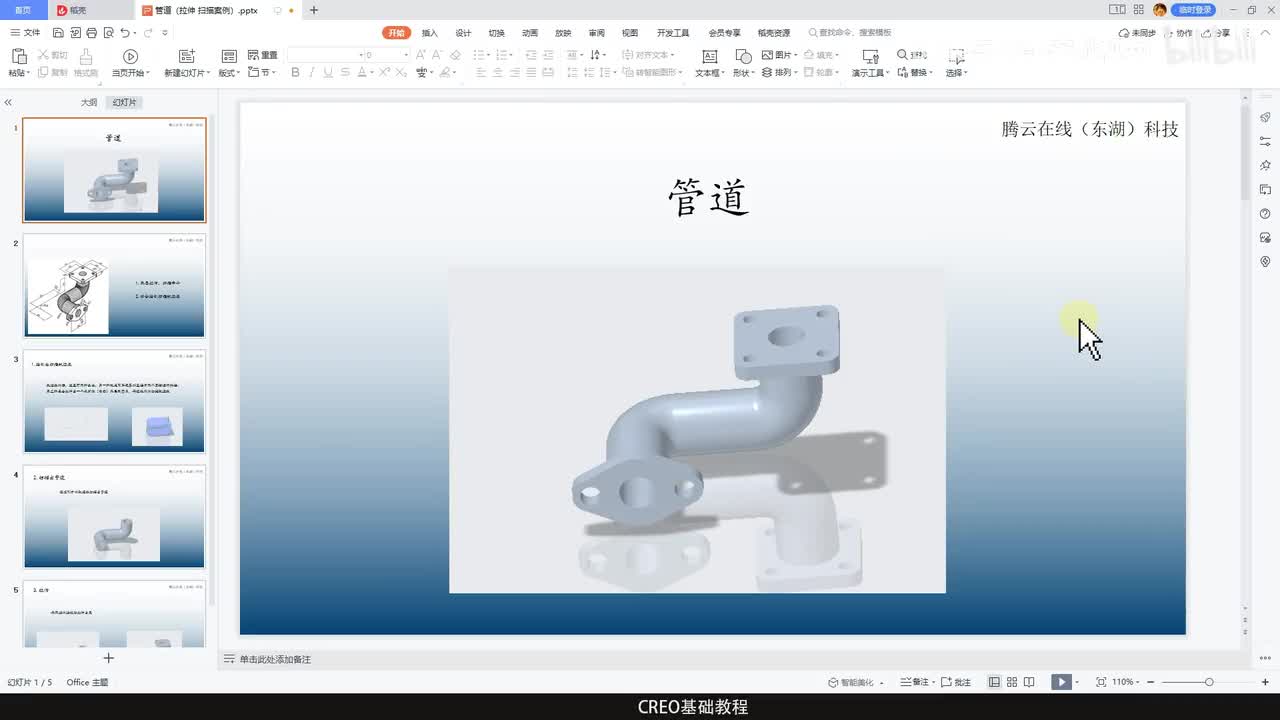
Task: Toggle Underline formatting
Action: 329,72
